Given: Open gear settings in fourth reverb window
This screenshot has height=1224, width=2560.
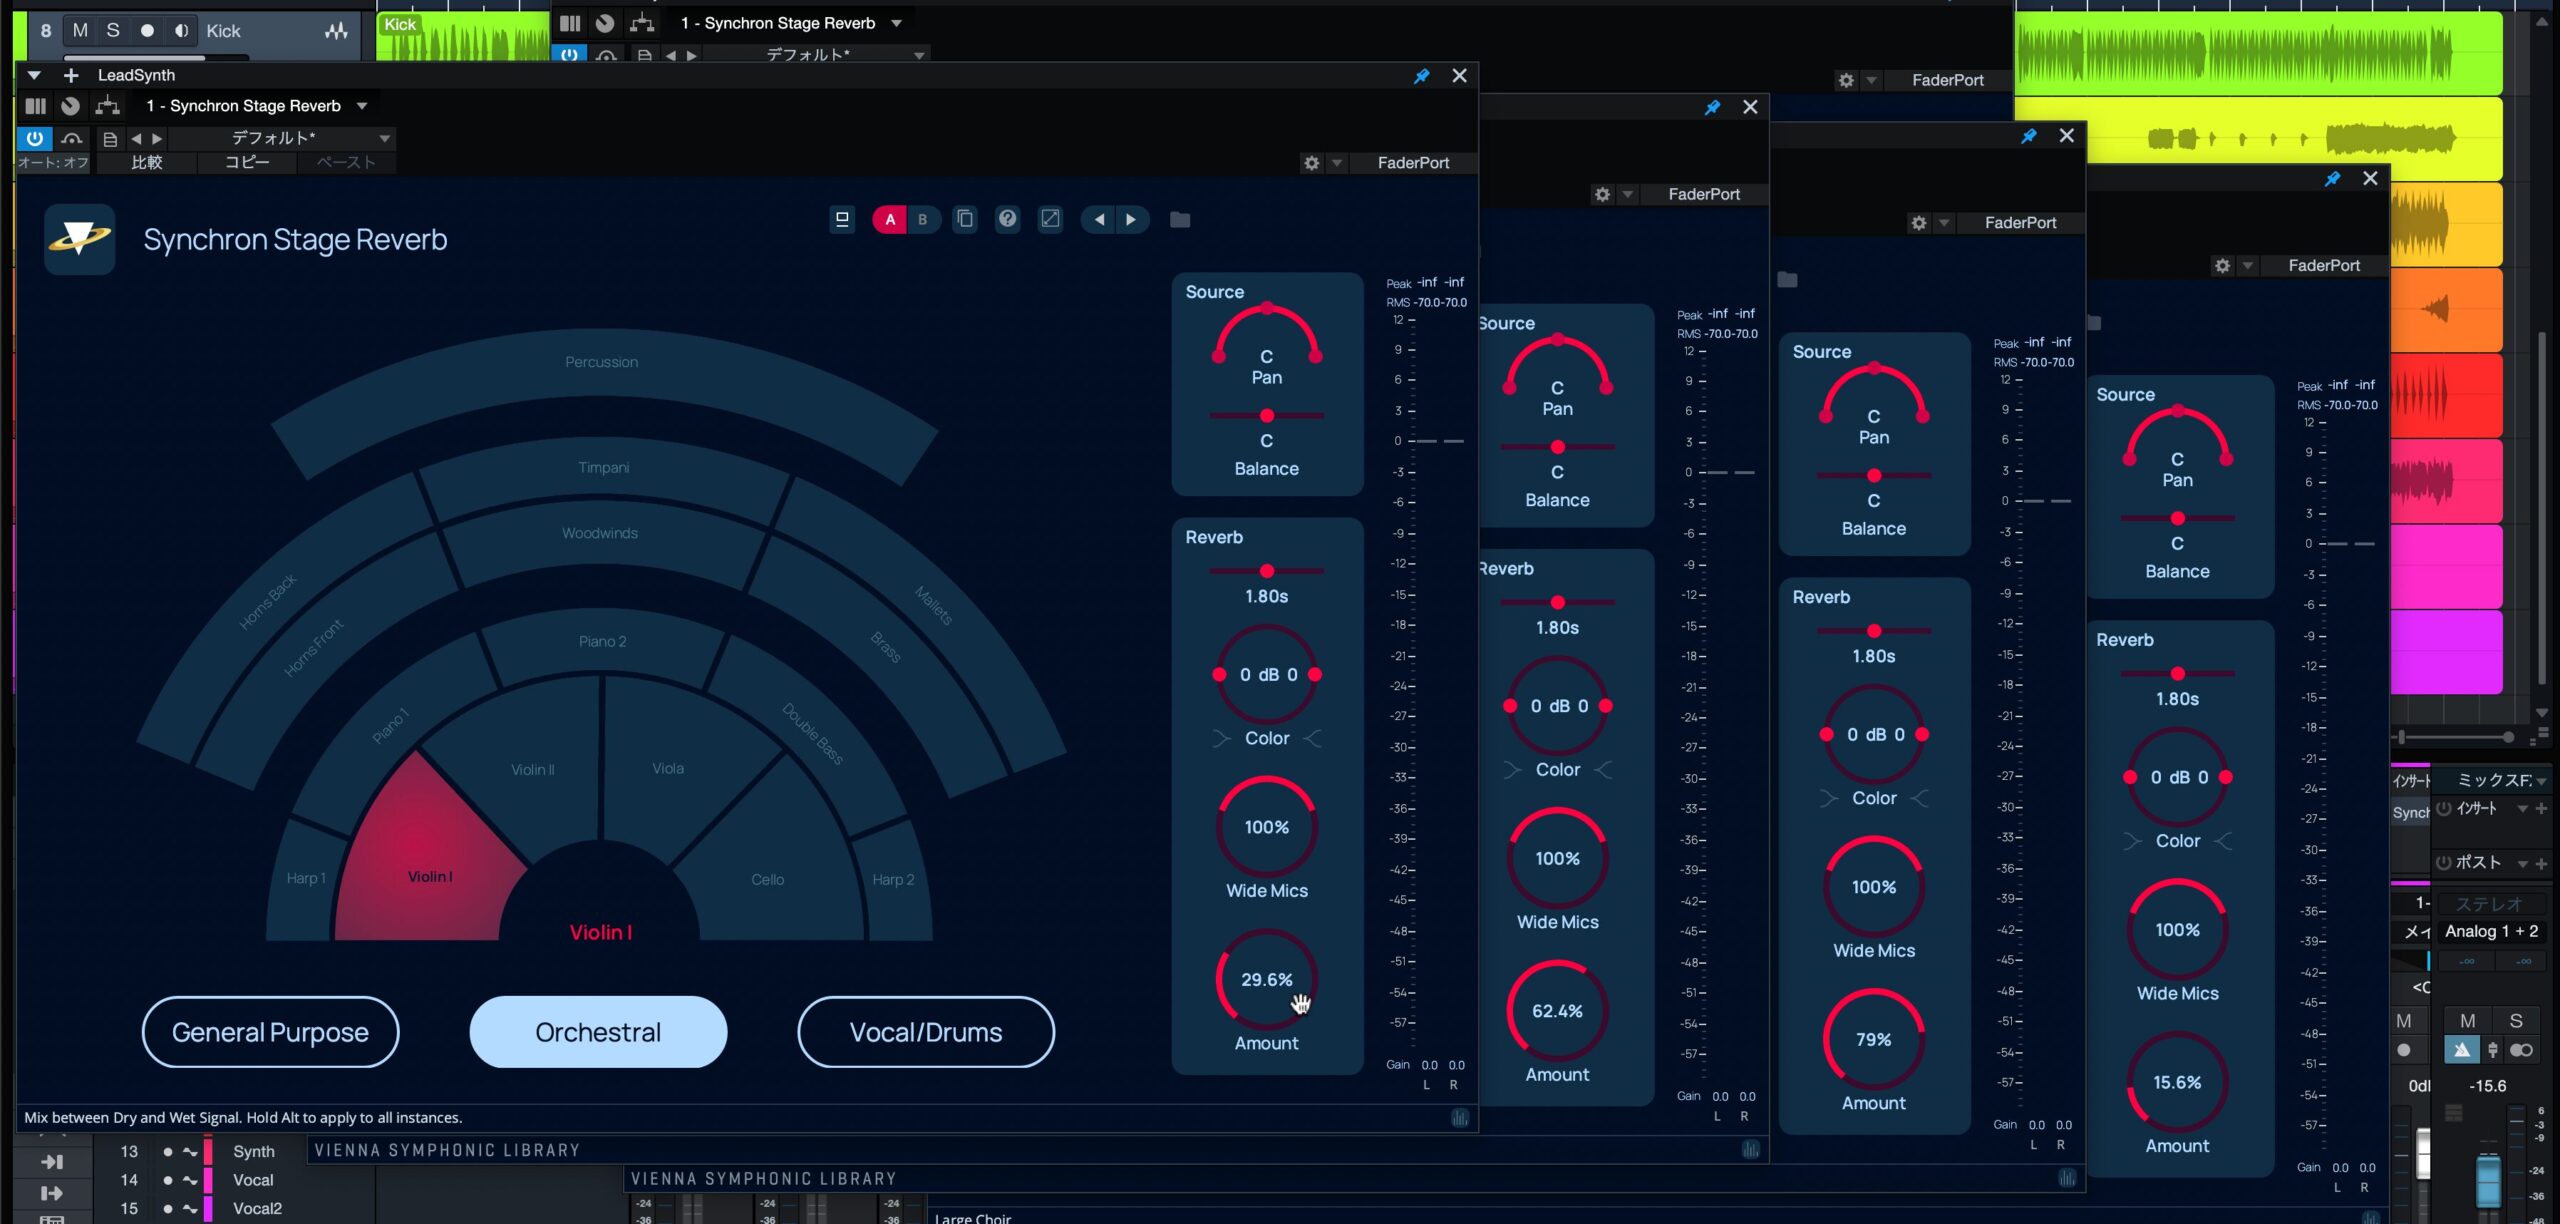Looking at the screenshot, I should tap(2222, 266).
